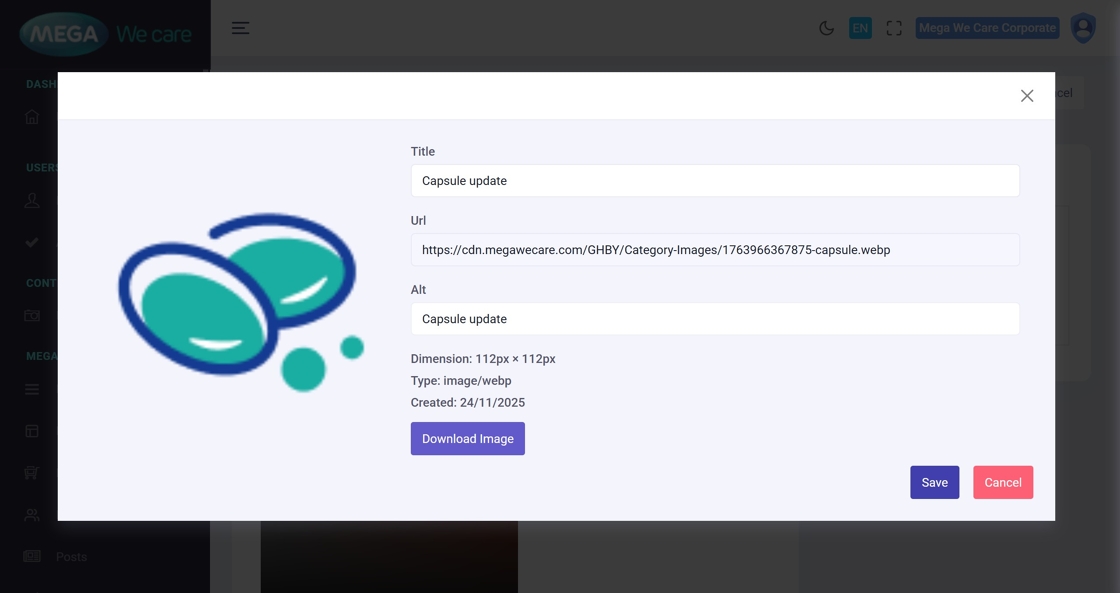Screen dimensions: 1120x593
Task: Open Posts in the sidebar menu
Action: (x=71, y=557)
